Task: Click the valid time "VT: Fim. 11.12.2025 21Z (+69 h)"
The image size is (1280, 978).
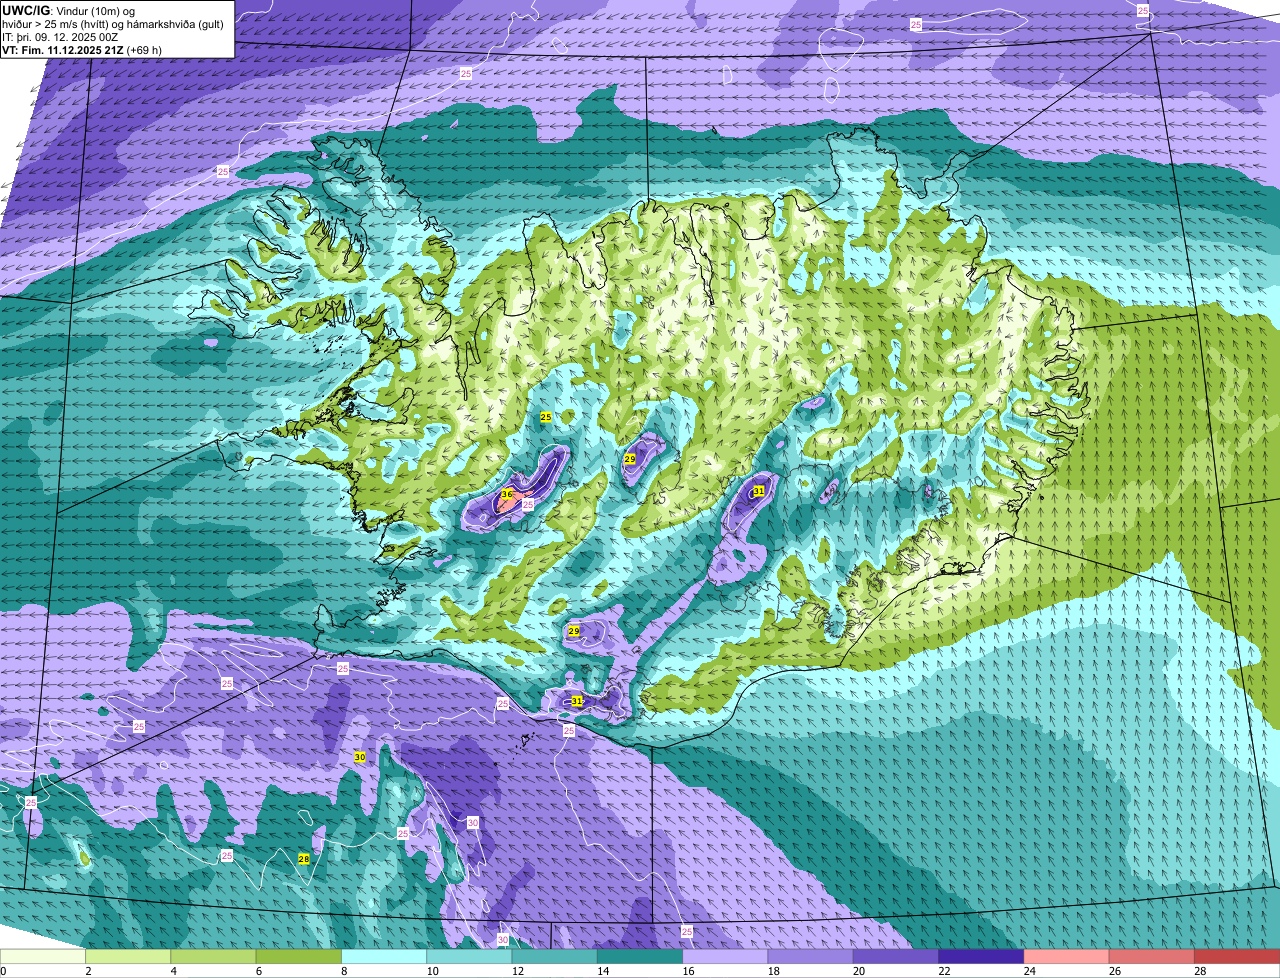Action: coord(82,49)
